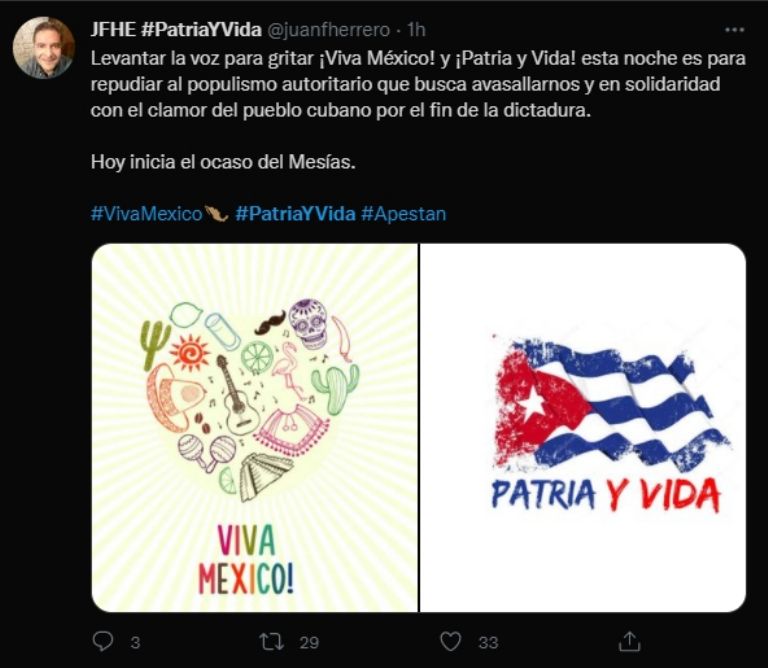768x668 pixels.
Task: Click the @juanfherrero handle
Action: (328, 30)
